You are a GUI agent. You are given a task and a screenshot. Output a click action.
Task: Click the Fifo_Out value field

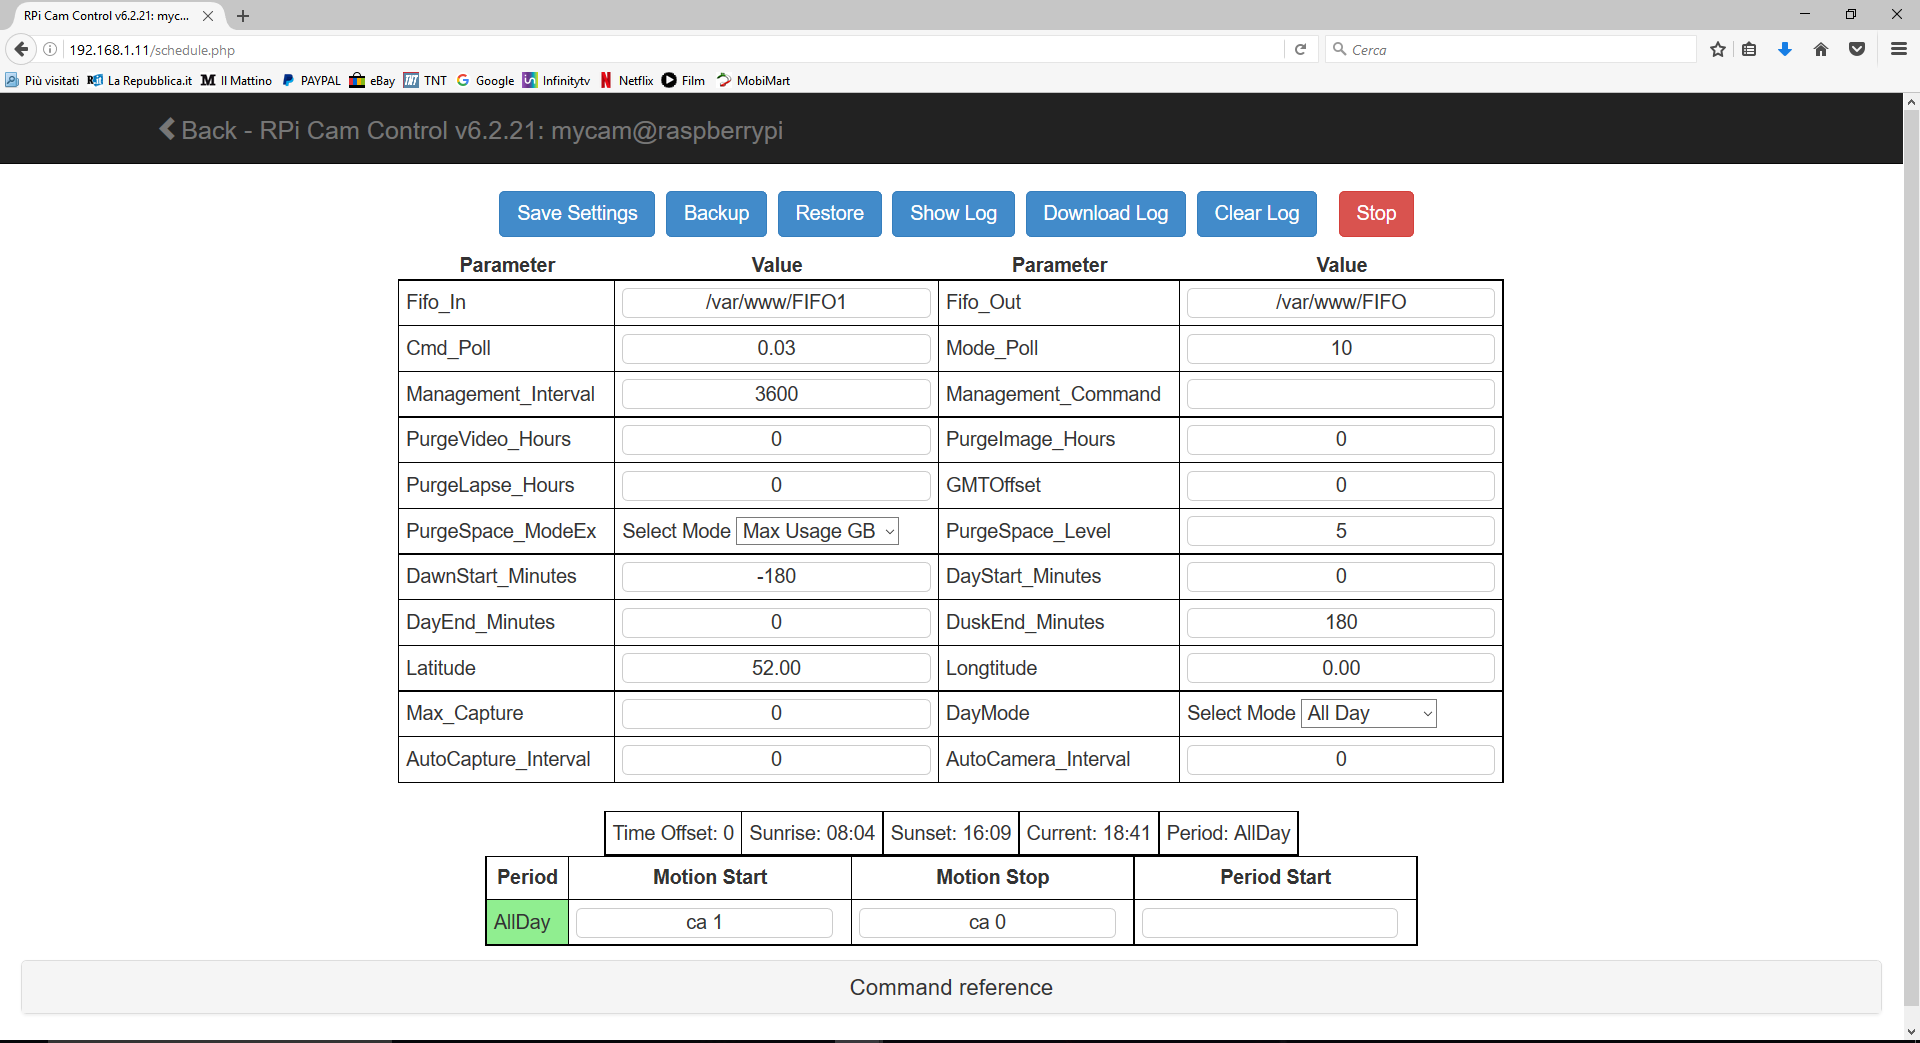1341,303
